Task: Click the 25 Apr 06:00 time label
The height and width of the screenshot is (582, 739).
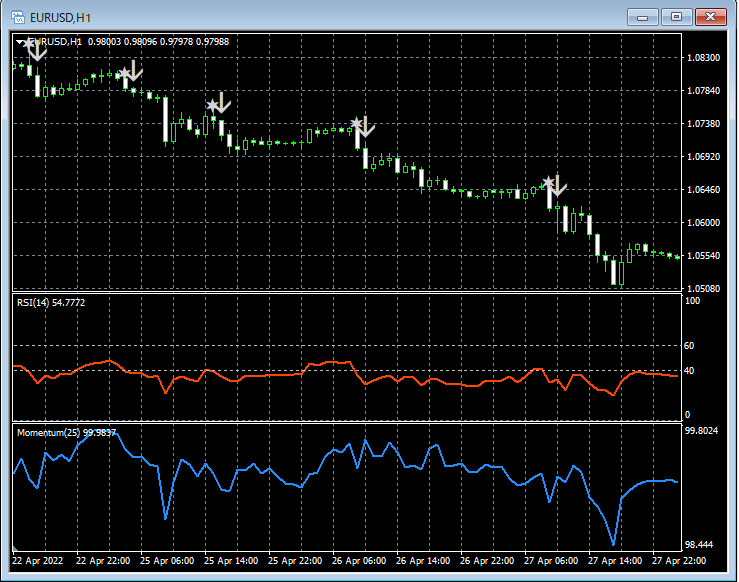Action: 167,561
